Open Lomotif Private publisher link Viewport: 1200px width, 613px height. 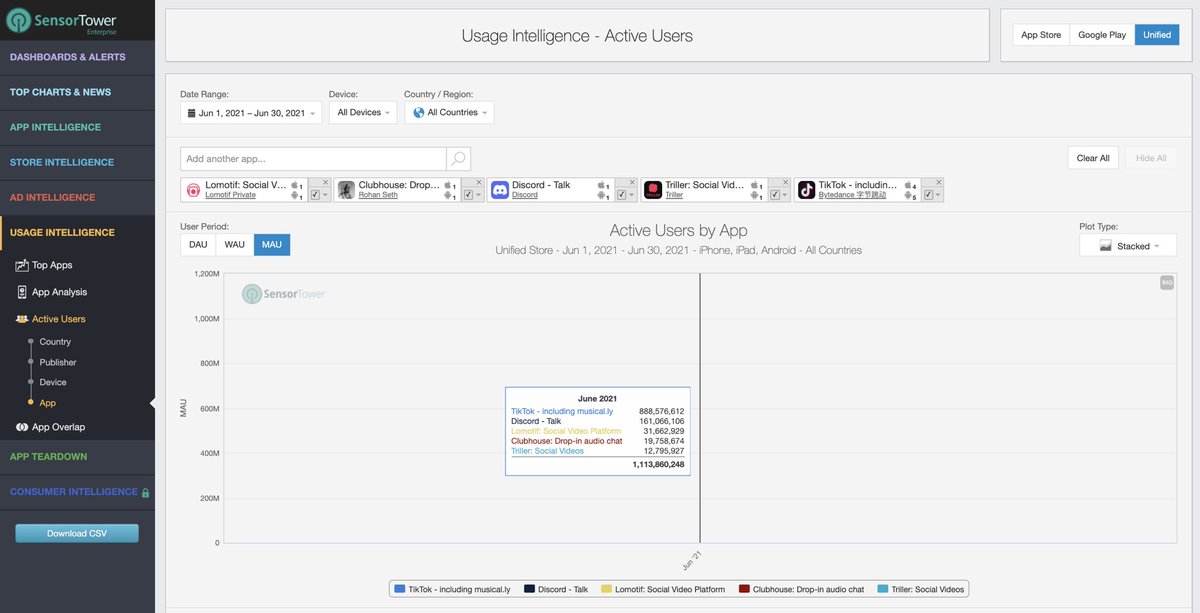click(x=230, y=195)
